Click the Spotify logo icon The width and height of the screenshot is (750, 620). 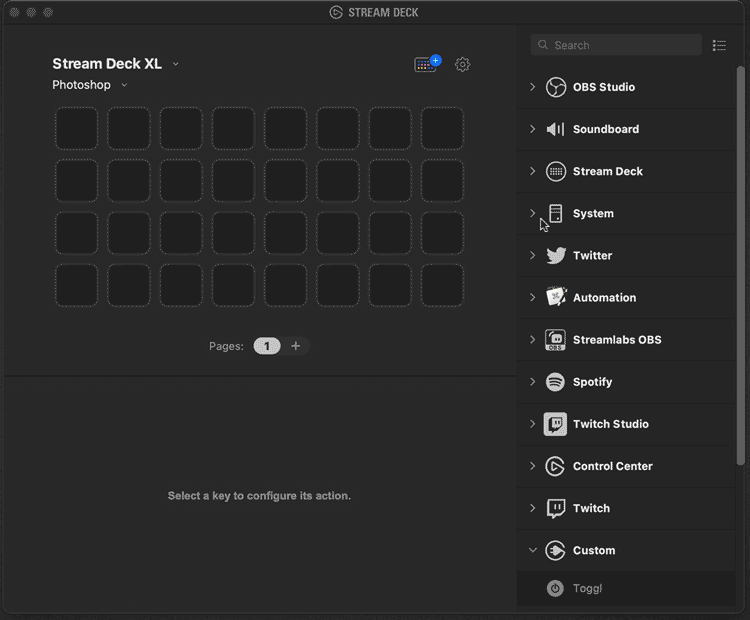tap(555, 382)
